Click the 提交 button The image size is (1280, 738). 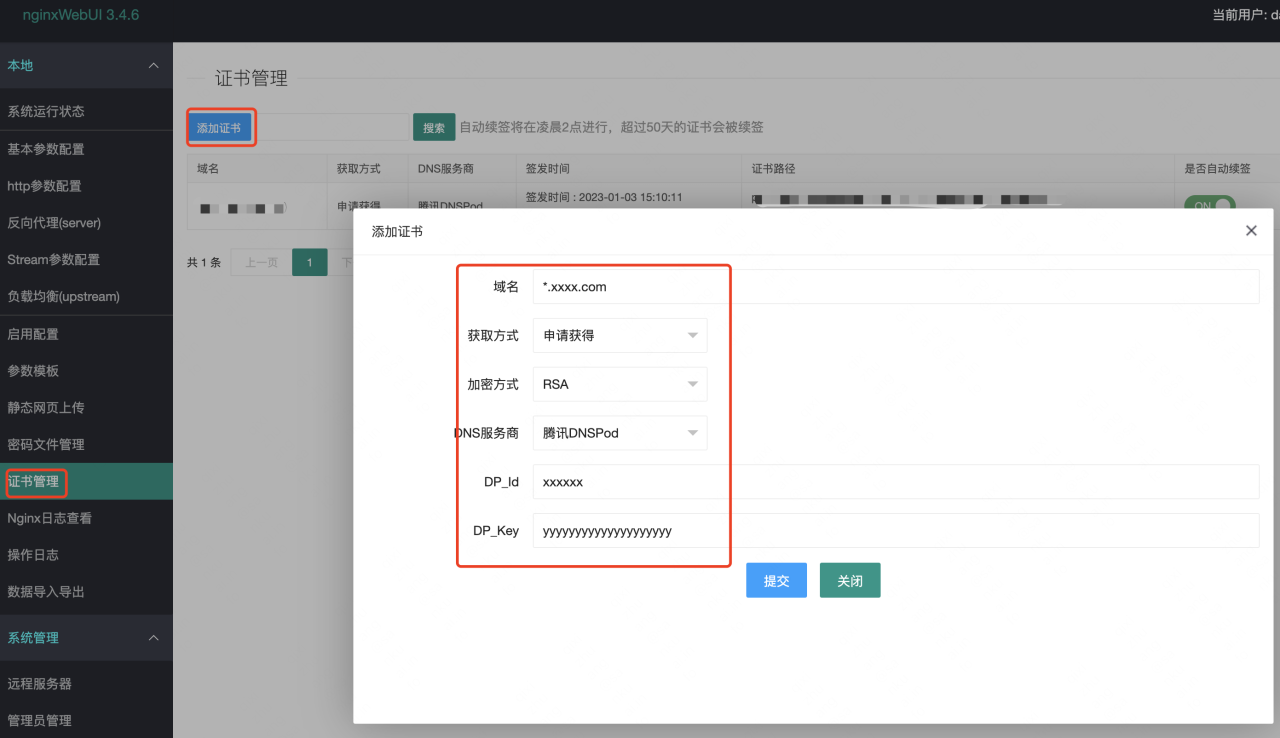coord(776,581)
